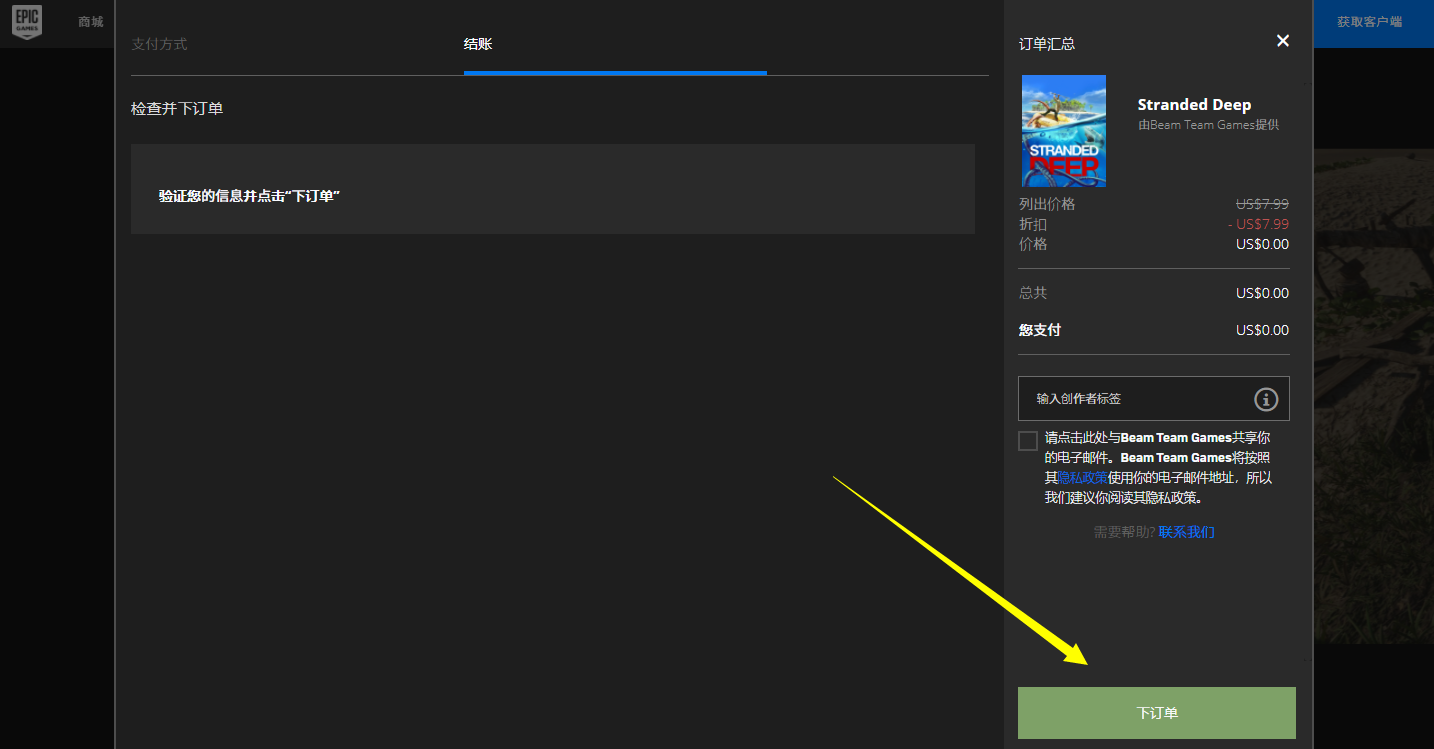Open the 商城 menu item

pos(91,22)
